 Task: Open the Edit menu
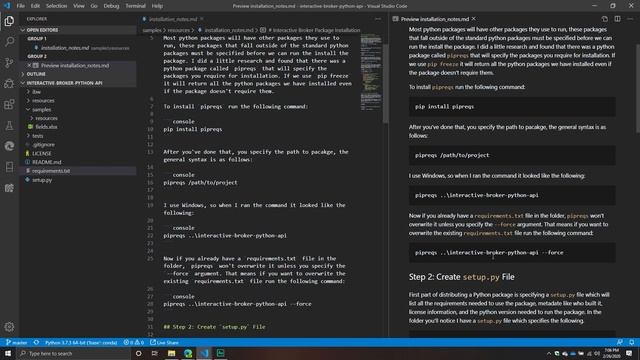(x=36, y=6)
